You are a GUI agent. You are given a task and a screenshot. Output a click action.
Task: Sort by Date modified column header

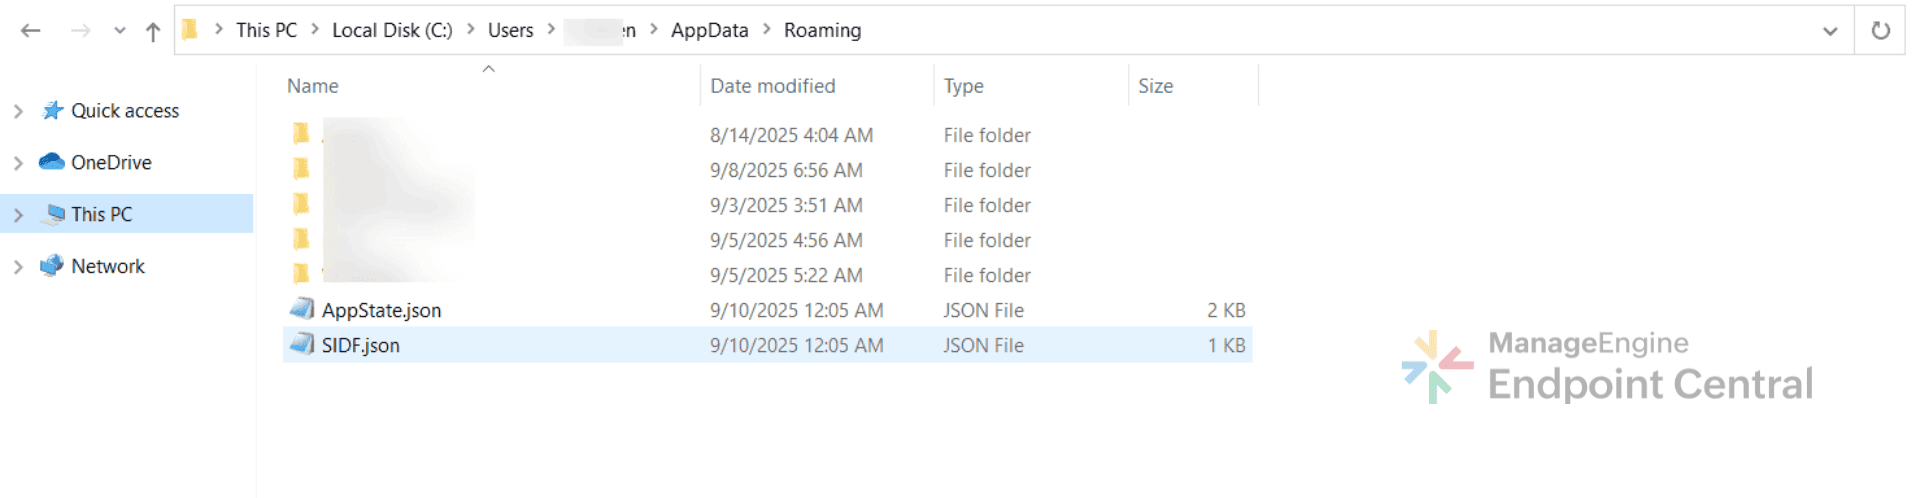pos(772,86)
